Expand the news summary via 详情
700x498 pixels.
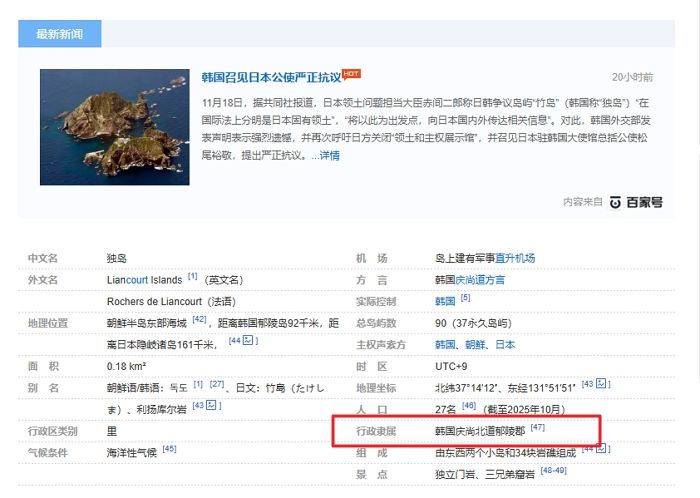click(329, 155)
